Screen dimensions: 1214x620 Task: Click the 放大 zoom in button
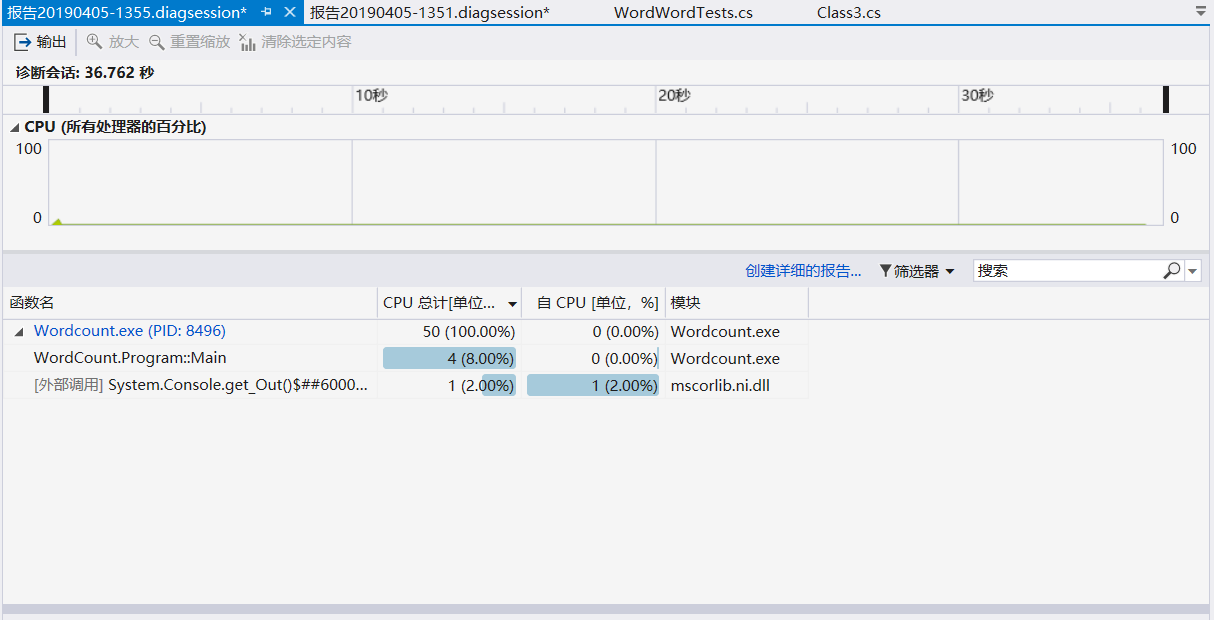113,42
